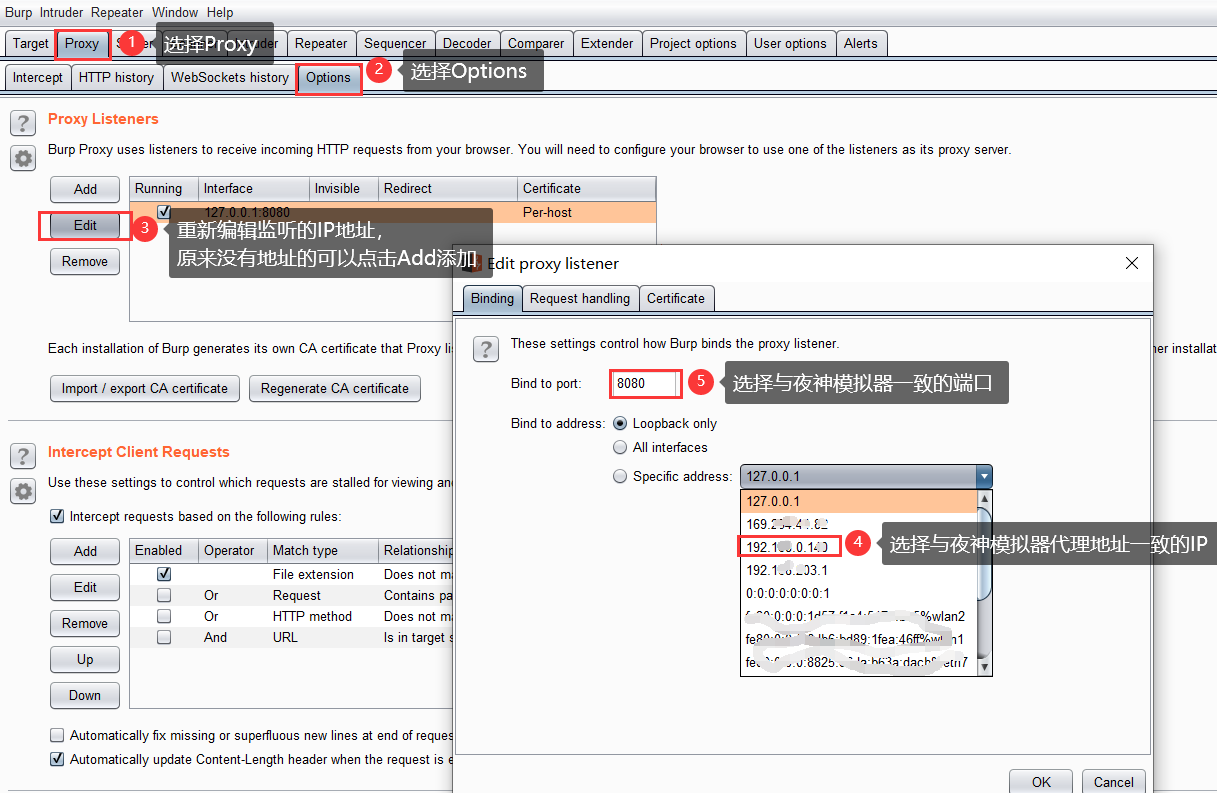The image size is (1217, 793).
Task: Switch to the Proxy tab
Action: point(82,43)
